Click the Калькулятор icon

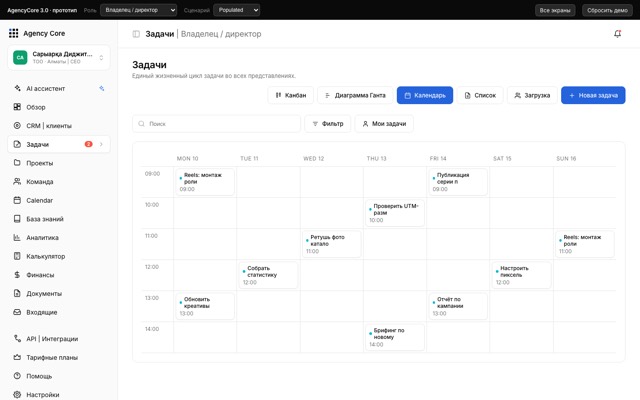pos(17,256)
